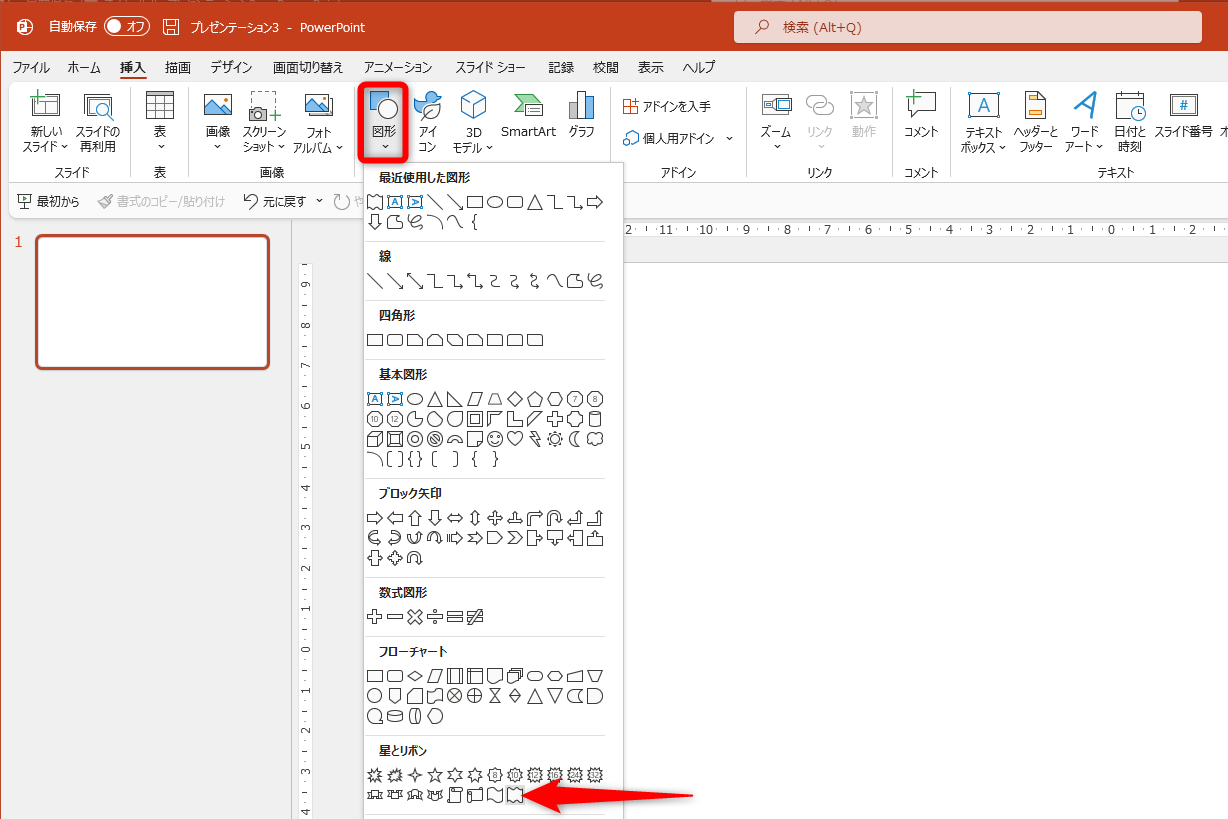
Task: Expand the フォトアルバム dropdown
Action: 319,139
